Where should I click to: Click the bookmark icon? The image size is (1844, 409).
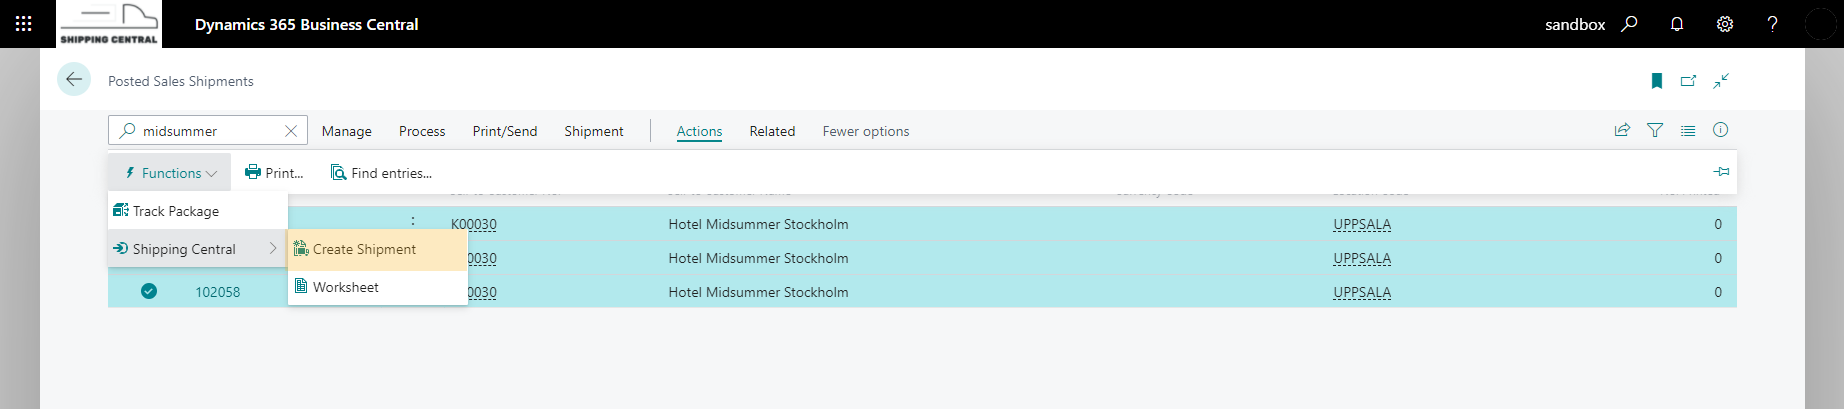click(1657, 81)
